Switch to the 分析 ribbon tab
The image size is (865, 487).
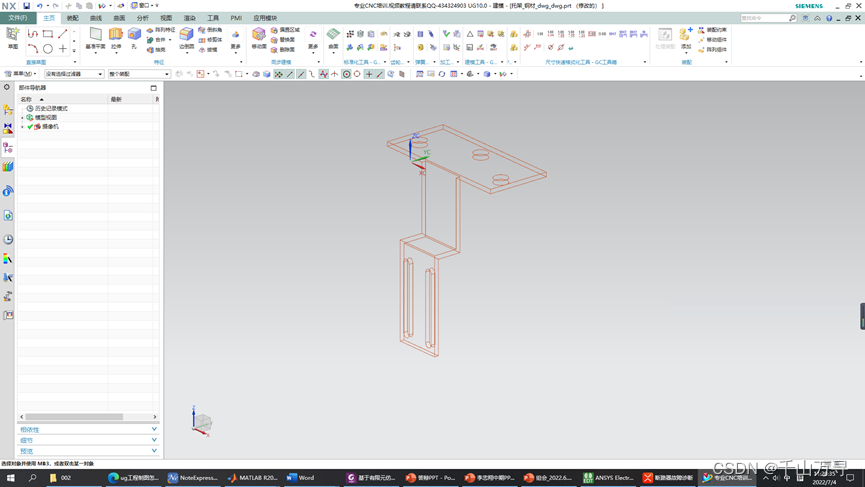[x=142, y=18]
